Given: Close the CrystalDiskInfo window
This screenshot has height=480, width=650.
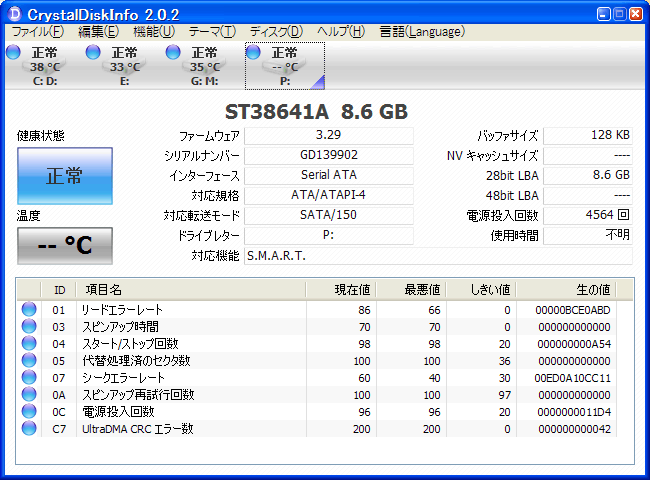Looking at the screenshot, I should pyautogui.click(x=636, y=14).
